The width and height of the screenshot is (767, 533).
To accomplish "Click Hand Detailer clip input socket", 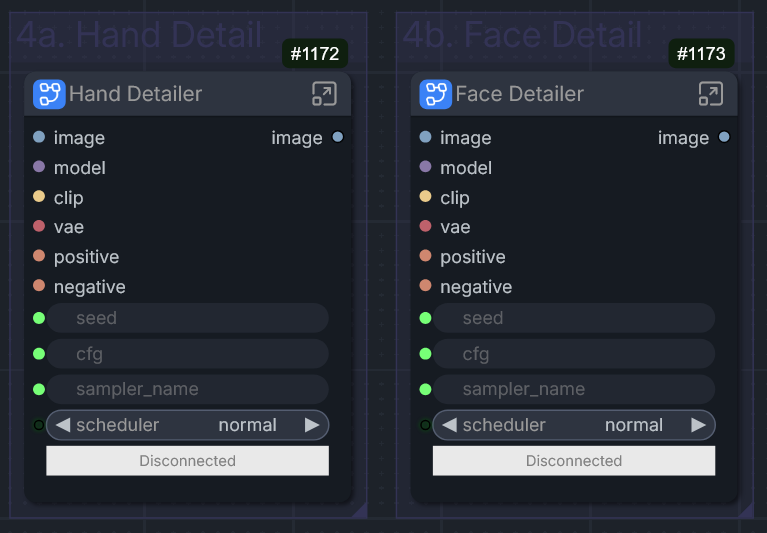I will (x=39, y=197).
